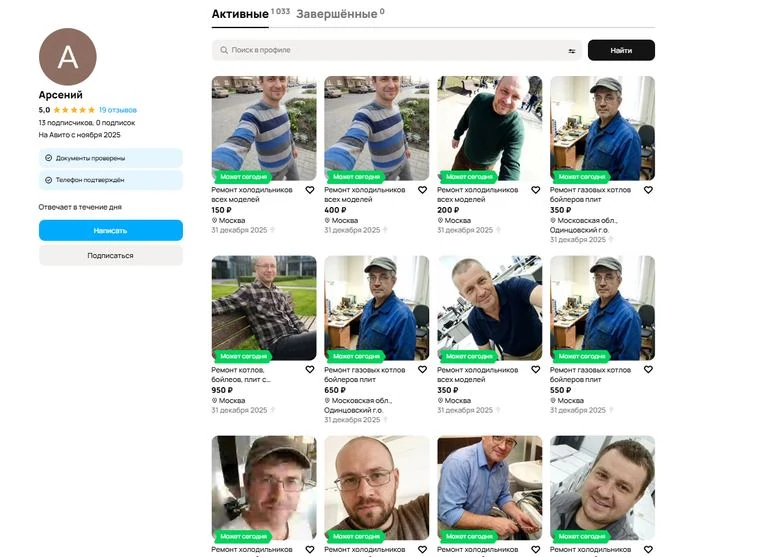Open the man-on-bench photo of the 950 ₽ listing
This screenshot has height=557, width=760.
(x=264, y=308)
